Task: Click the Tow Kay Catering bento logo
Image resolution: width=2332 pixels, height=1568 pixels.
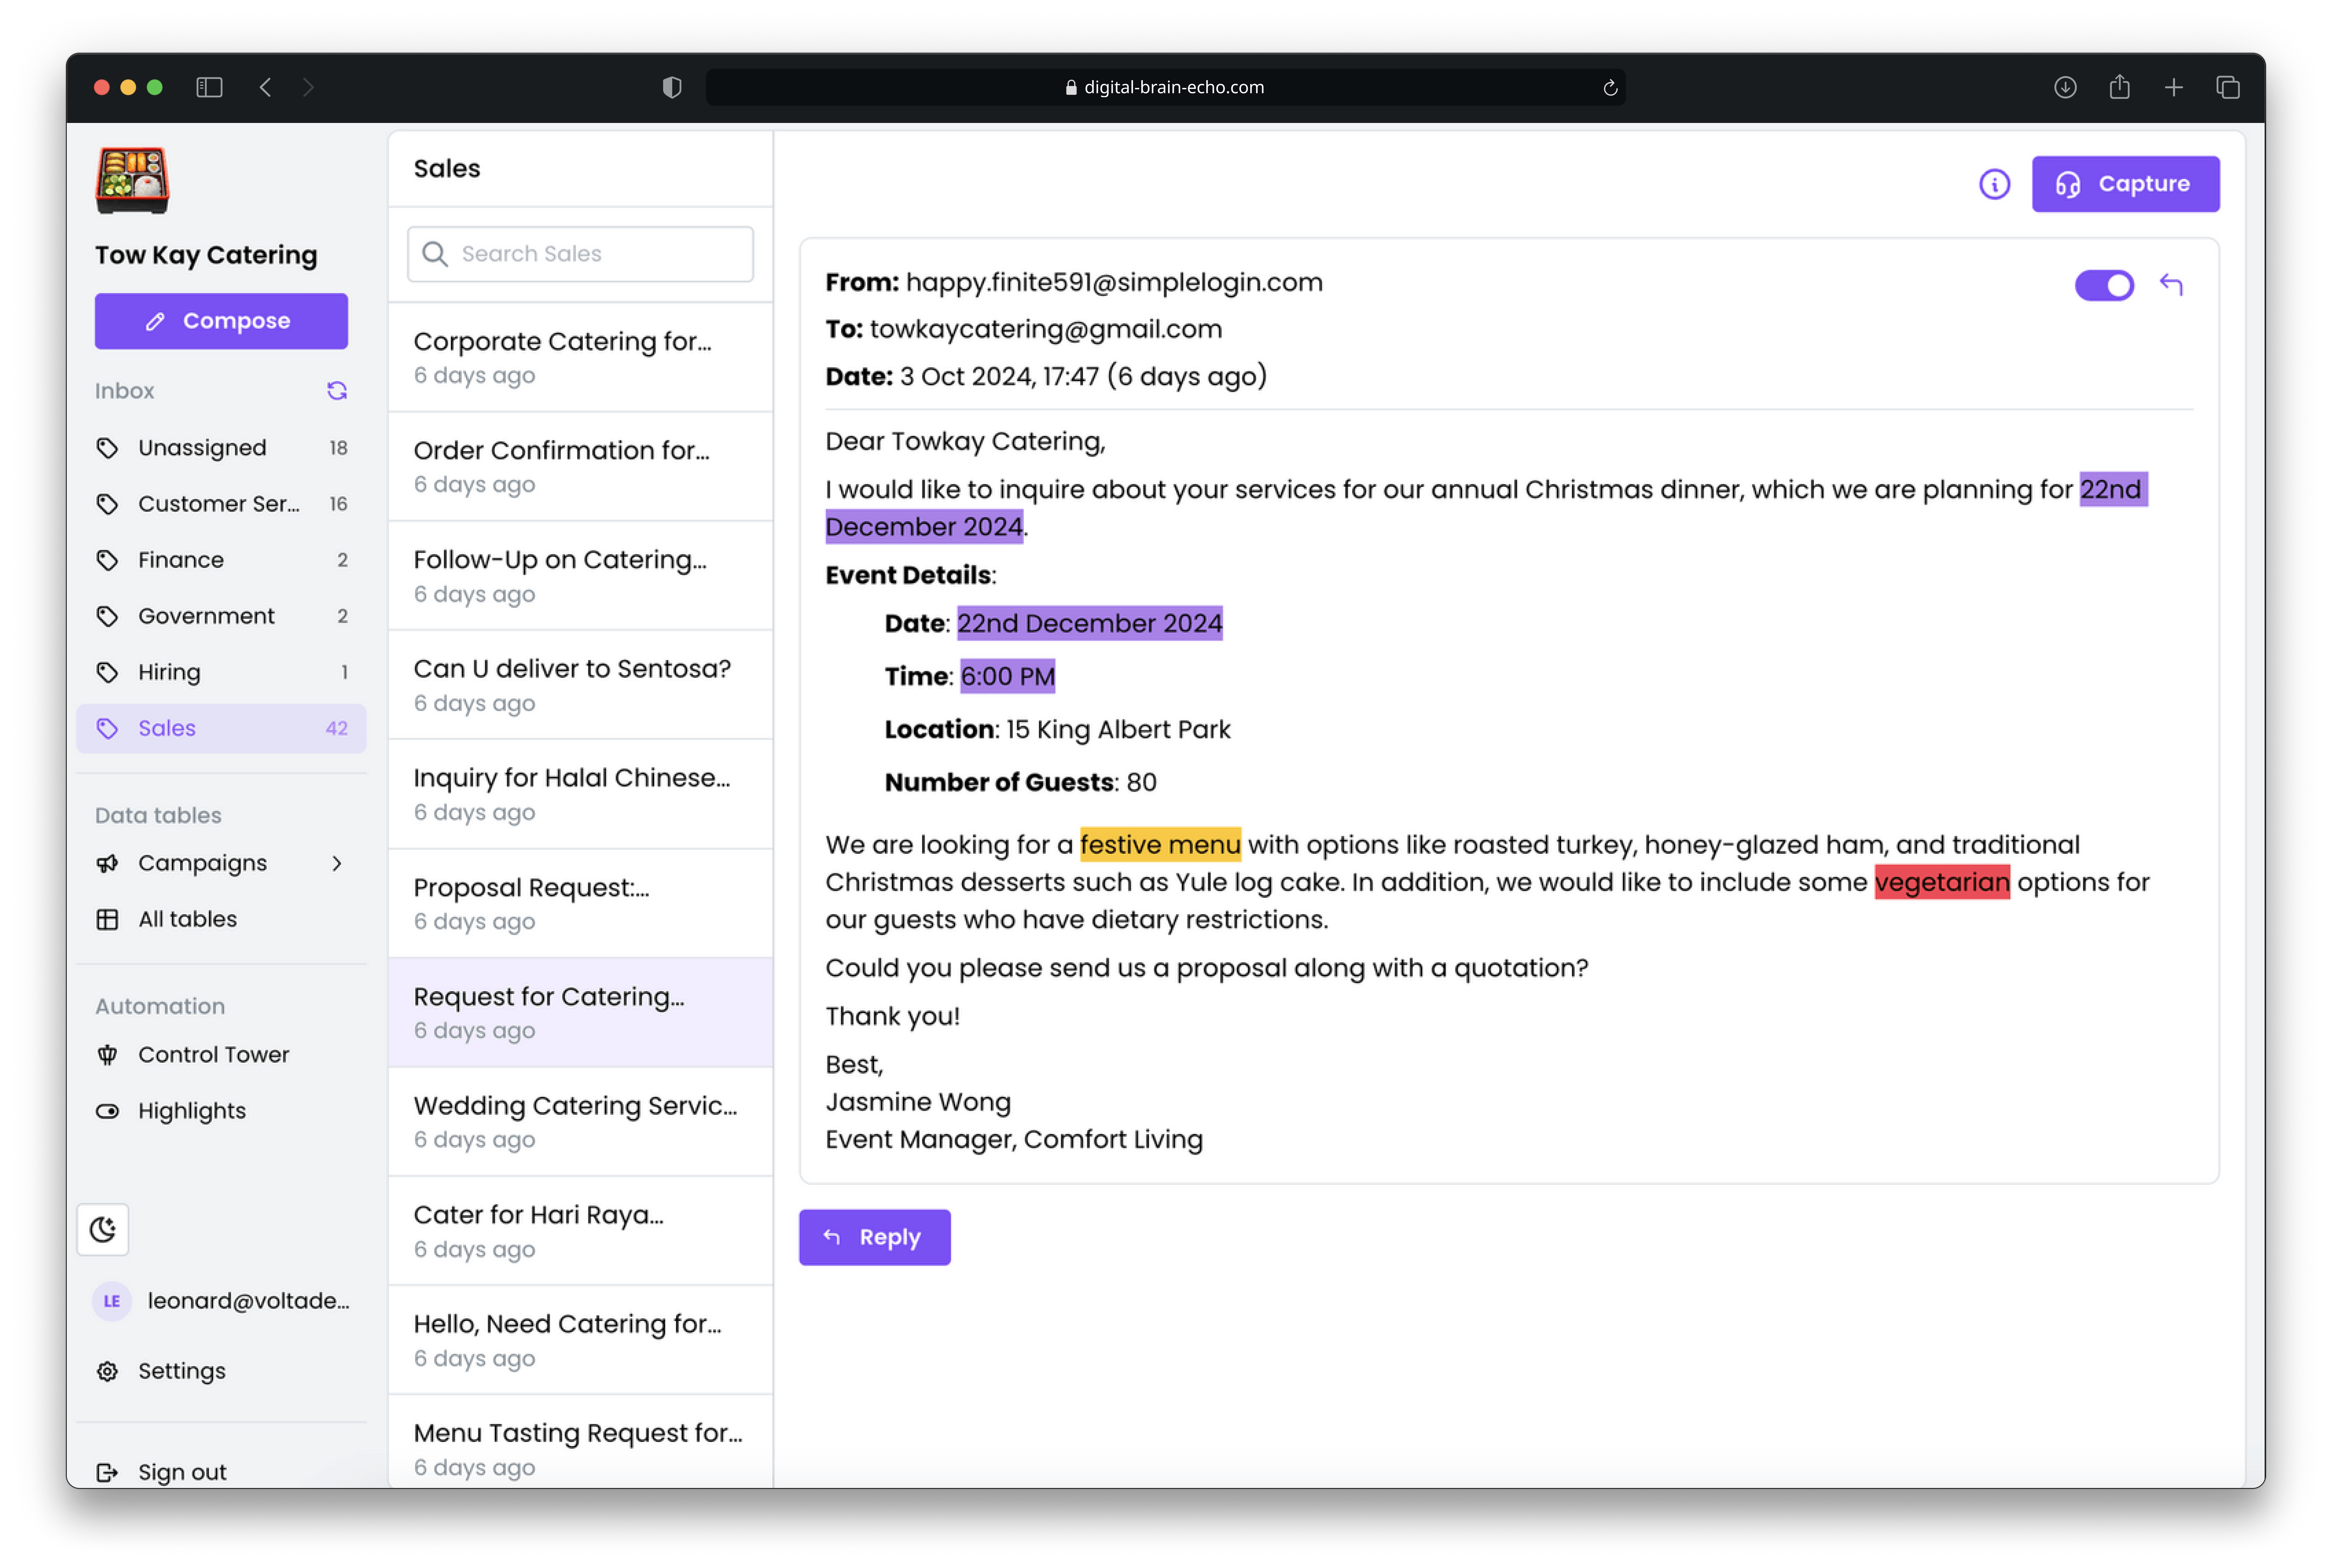Action: coord(132,181)
